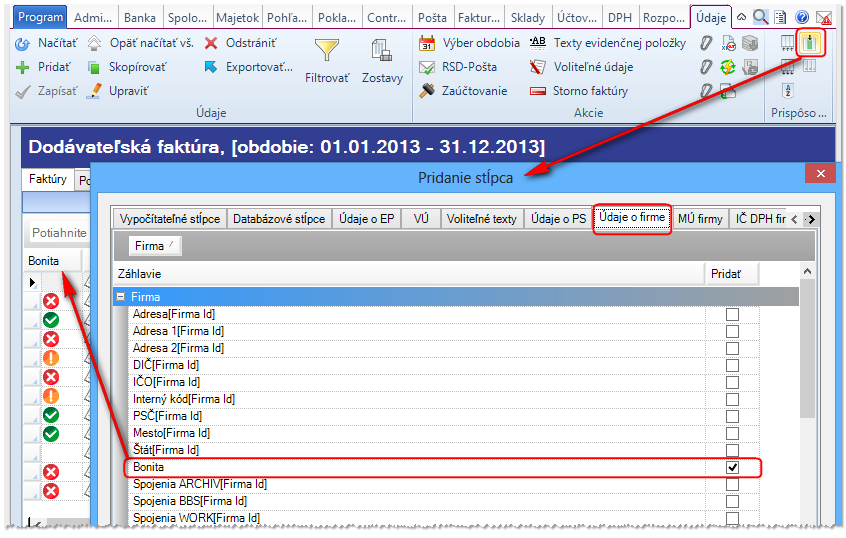Click the Filtrovať funnel icon

point(327,50)
